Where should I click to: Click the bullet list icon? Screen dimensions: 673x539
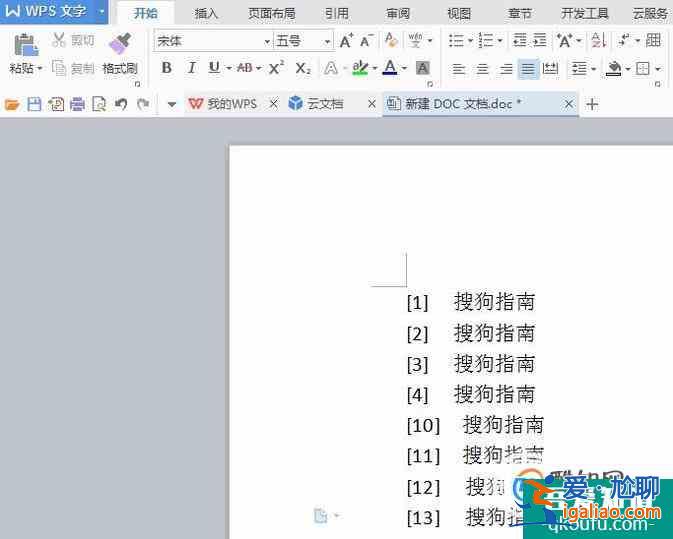click(x=456, y=41)
